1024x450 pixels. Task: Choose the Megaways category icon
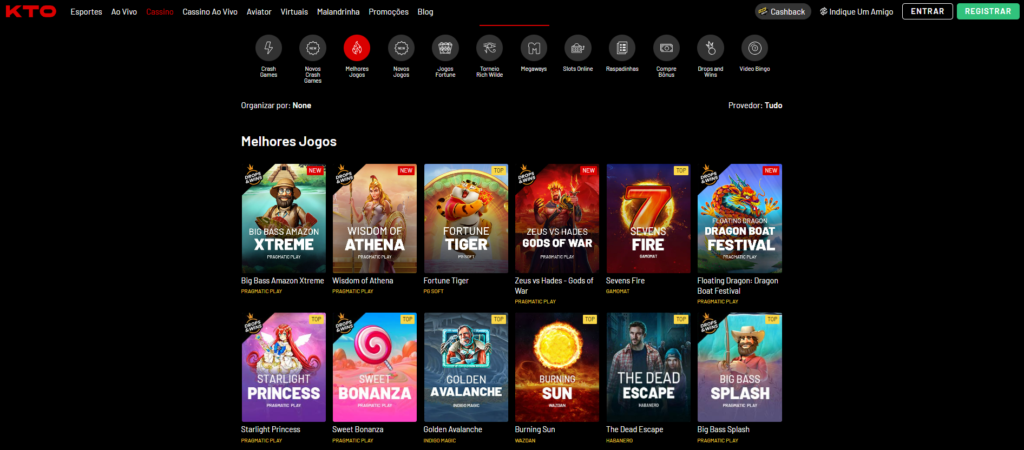[534, 48]
